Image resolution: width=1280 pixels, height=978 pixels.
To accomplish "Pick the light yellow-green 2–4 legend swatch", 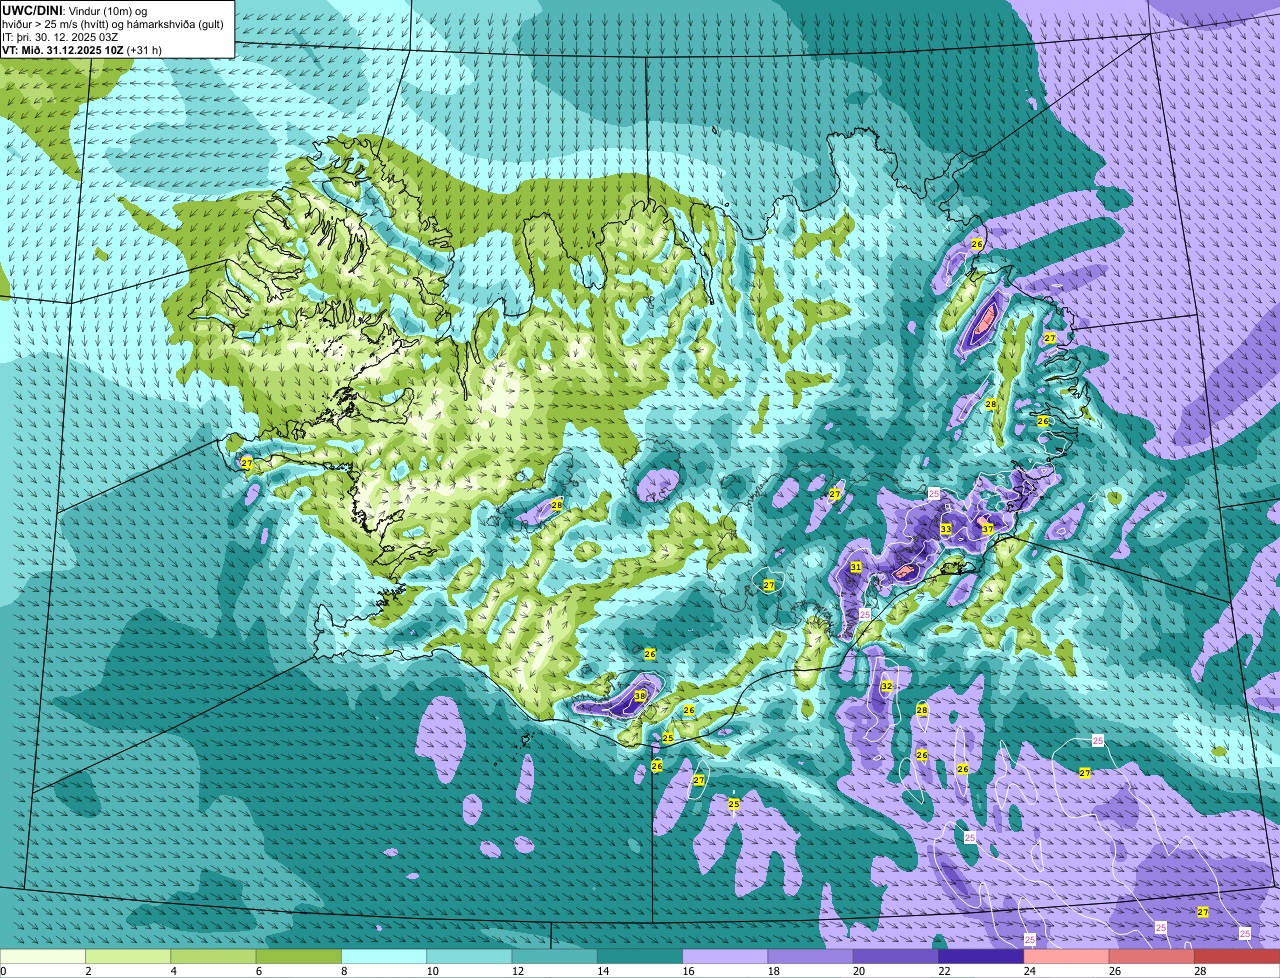I will coord(128,957).
